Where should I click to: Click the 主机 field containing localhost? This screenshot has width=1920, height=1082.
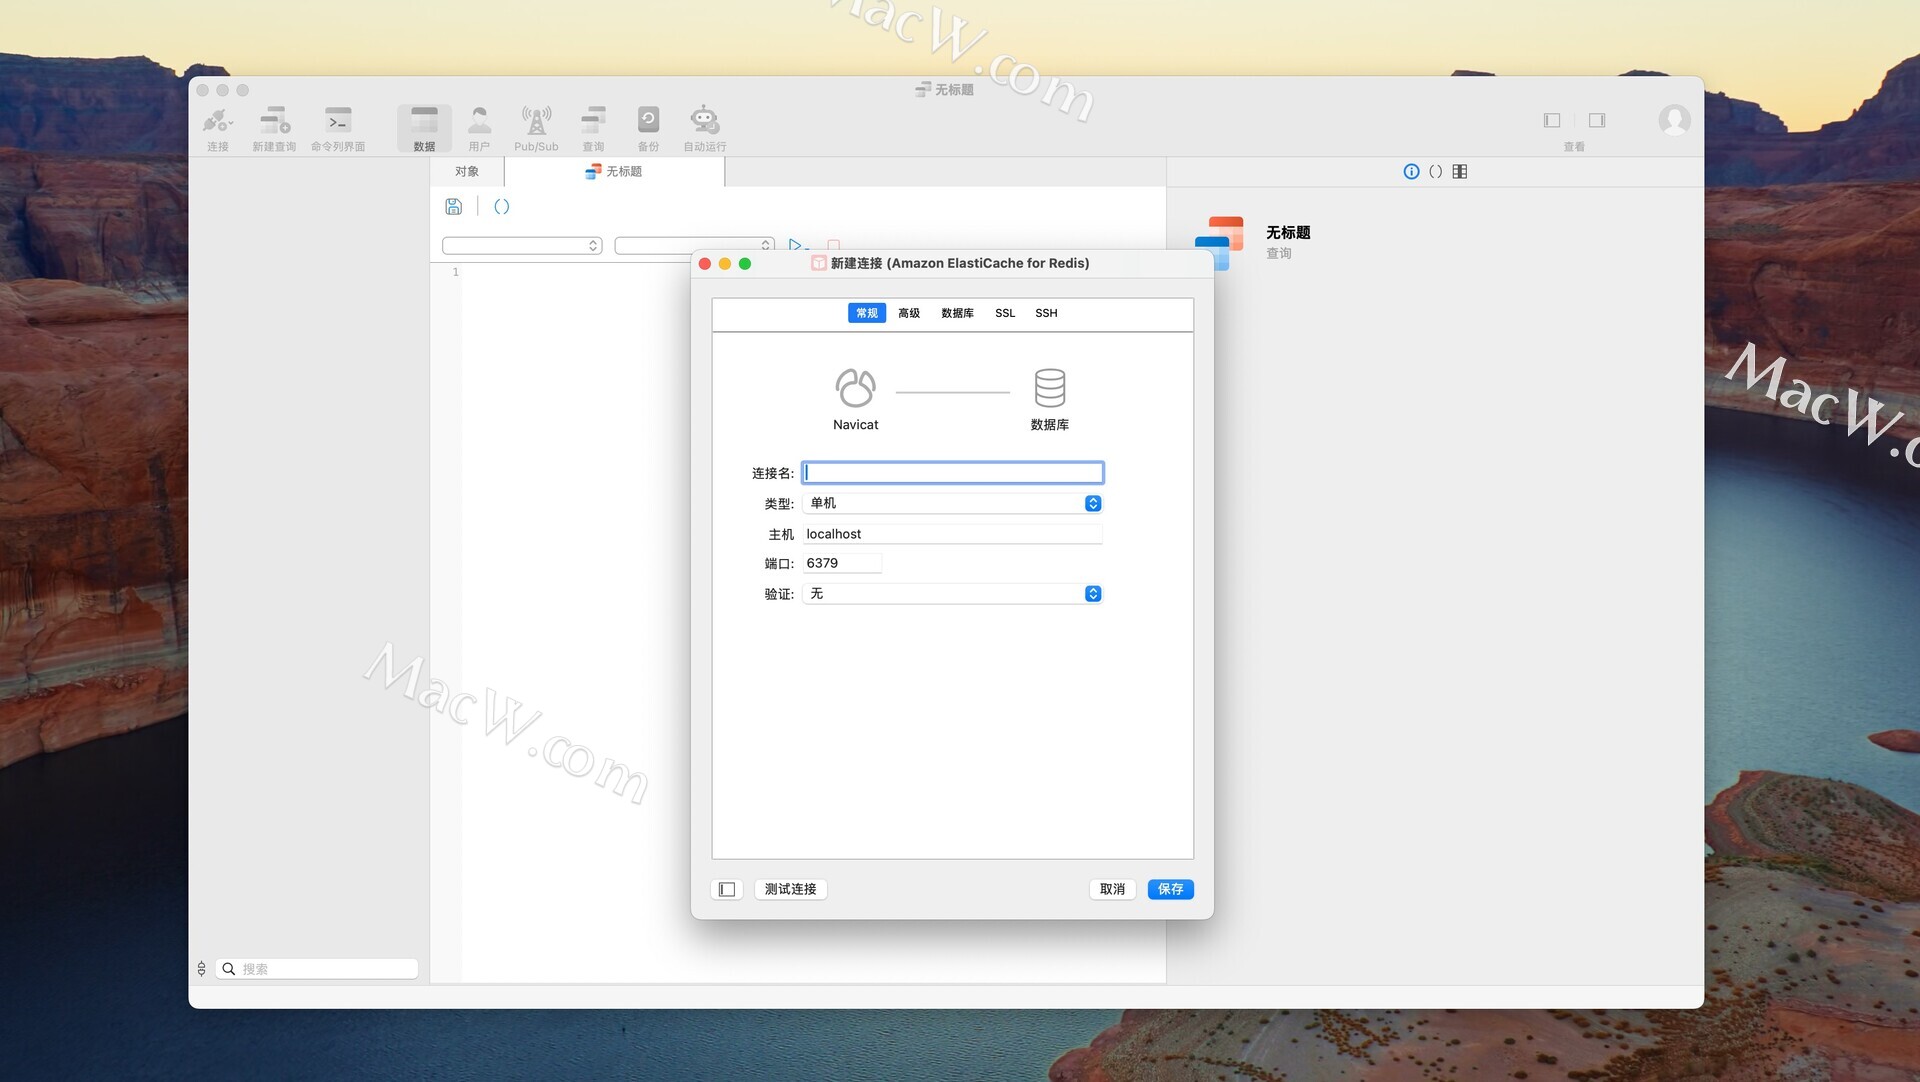point(952,534)
